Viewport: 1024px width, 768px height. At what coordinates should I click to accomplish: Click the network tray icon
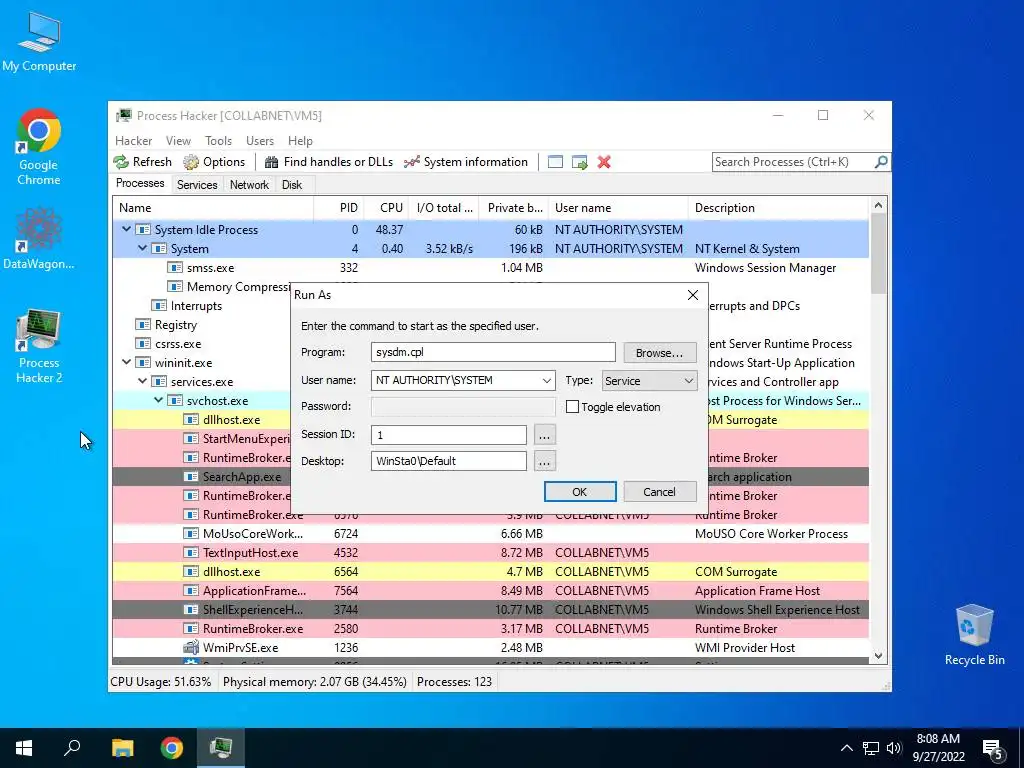pos(871,748)
